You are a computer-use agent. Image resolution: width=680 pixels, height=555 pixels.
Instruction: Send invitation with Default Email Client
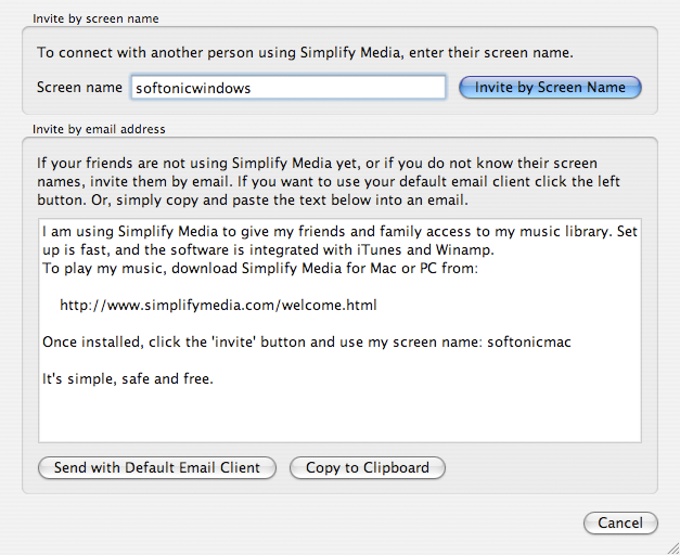pos(157,467)
